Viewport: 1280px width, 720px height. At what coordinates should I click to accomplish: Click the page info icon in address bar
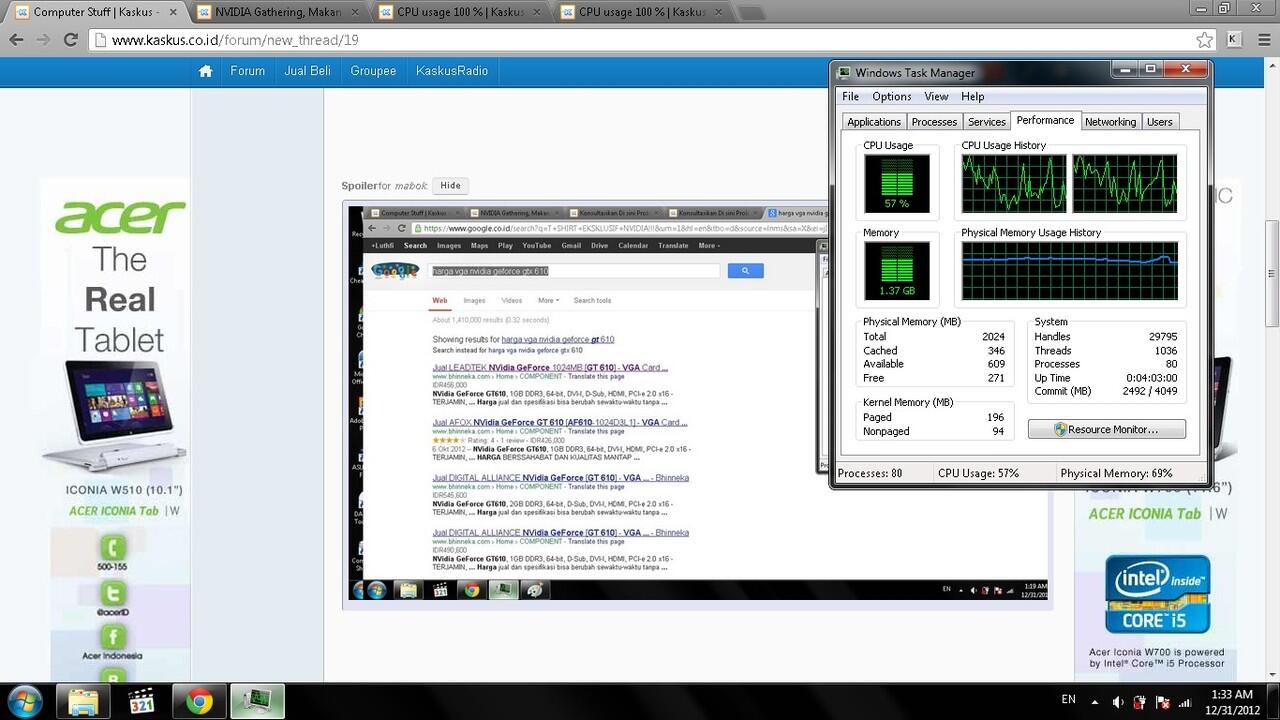coord(99,40)
